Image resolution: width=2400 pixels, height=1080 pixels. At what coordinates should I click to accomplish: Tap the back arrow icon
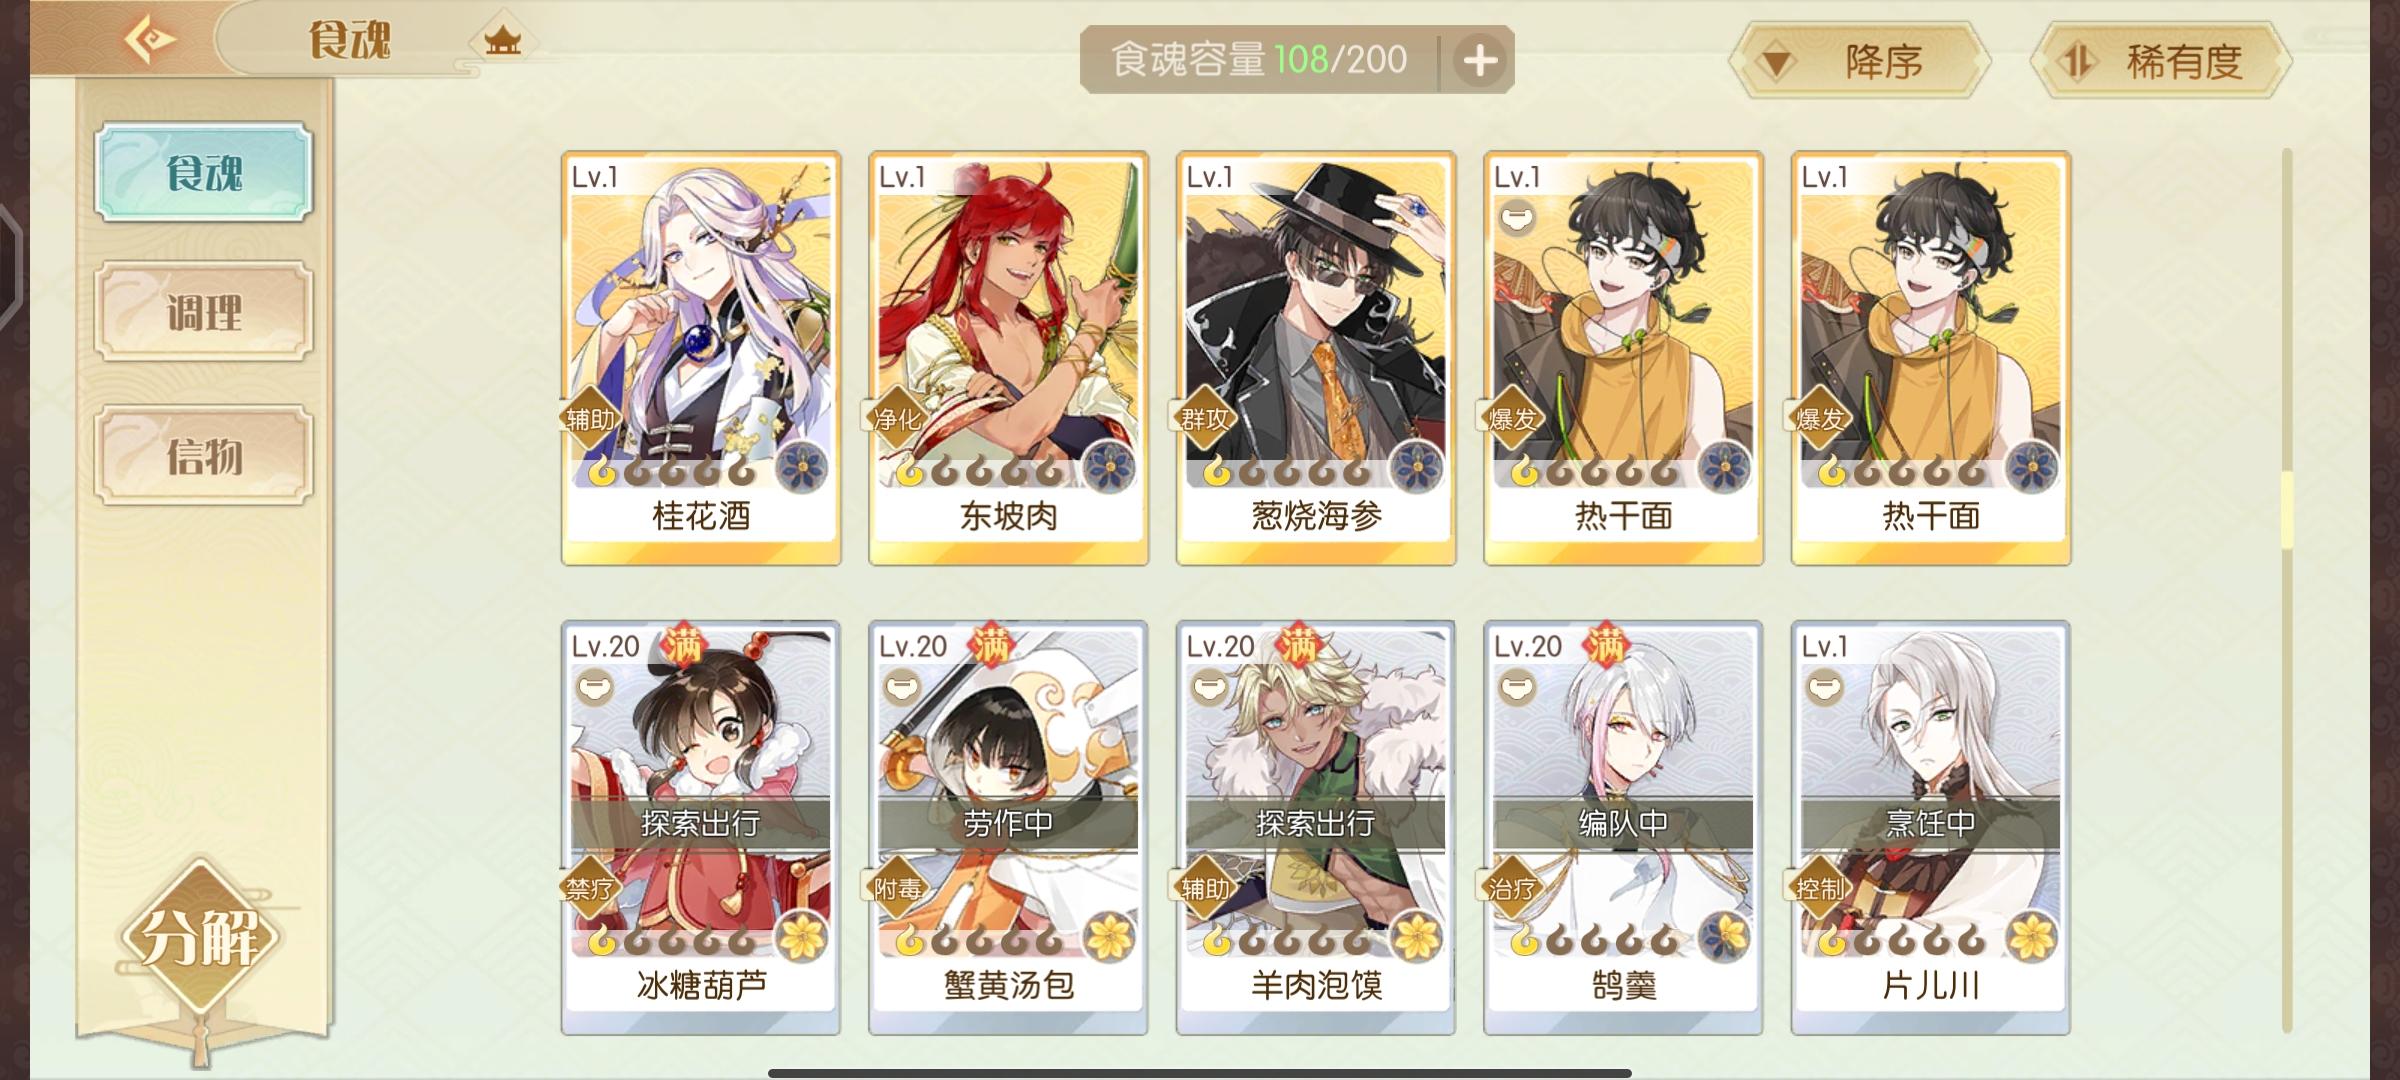tap(150, 41)
